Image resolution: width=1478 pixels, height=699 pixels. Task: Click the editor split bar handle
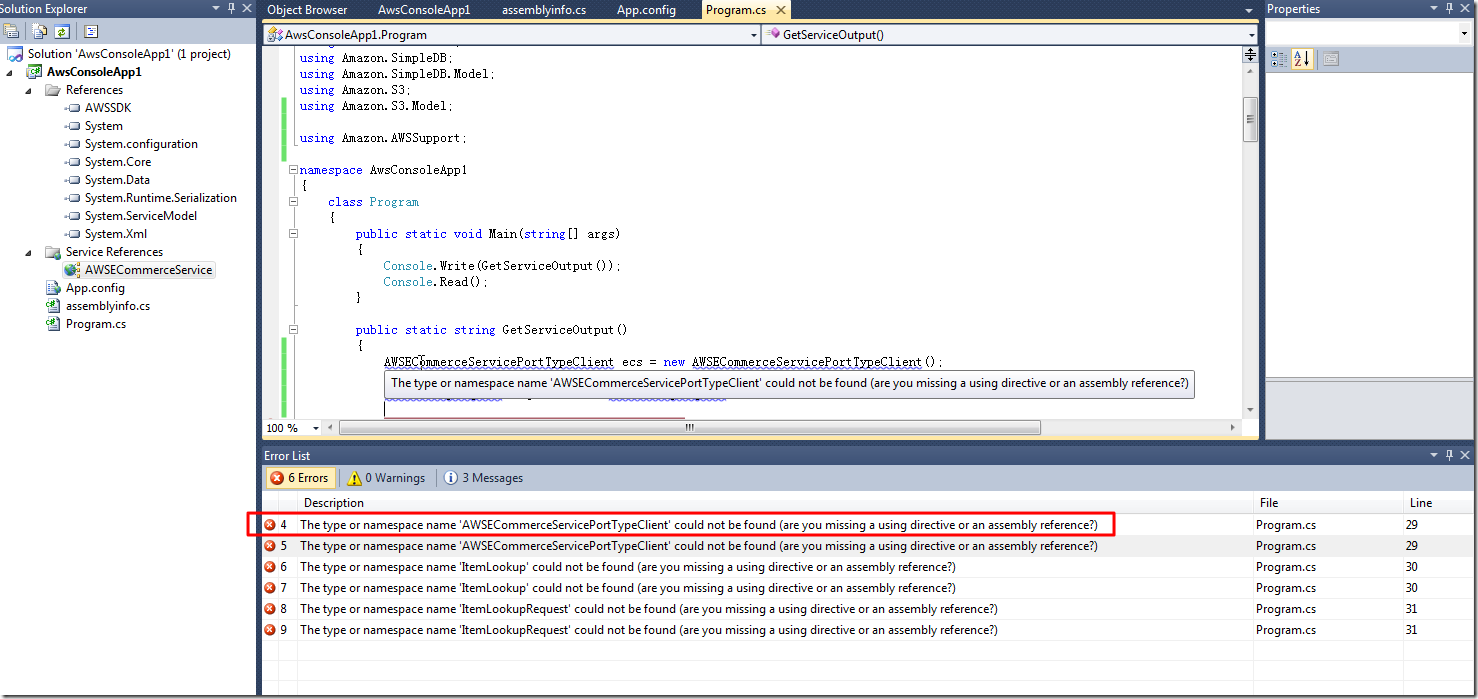[1250, 55]
